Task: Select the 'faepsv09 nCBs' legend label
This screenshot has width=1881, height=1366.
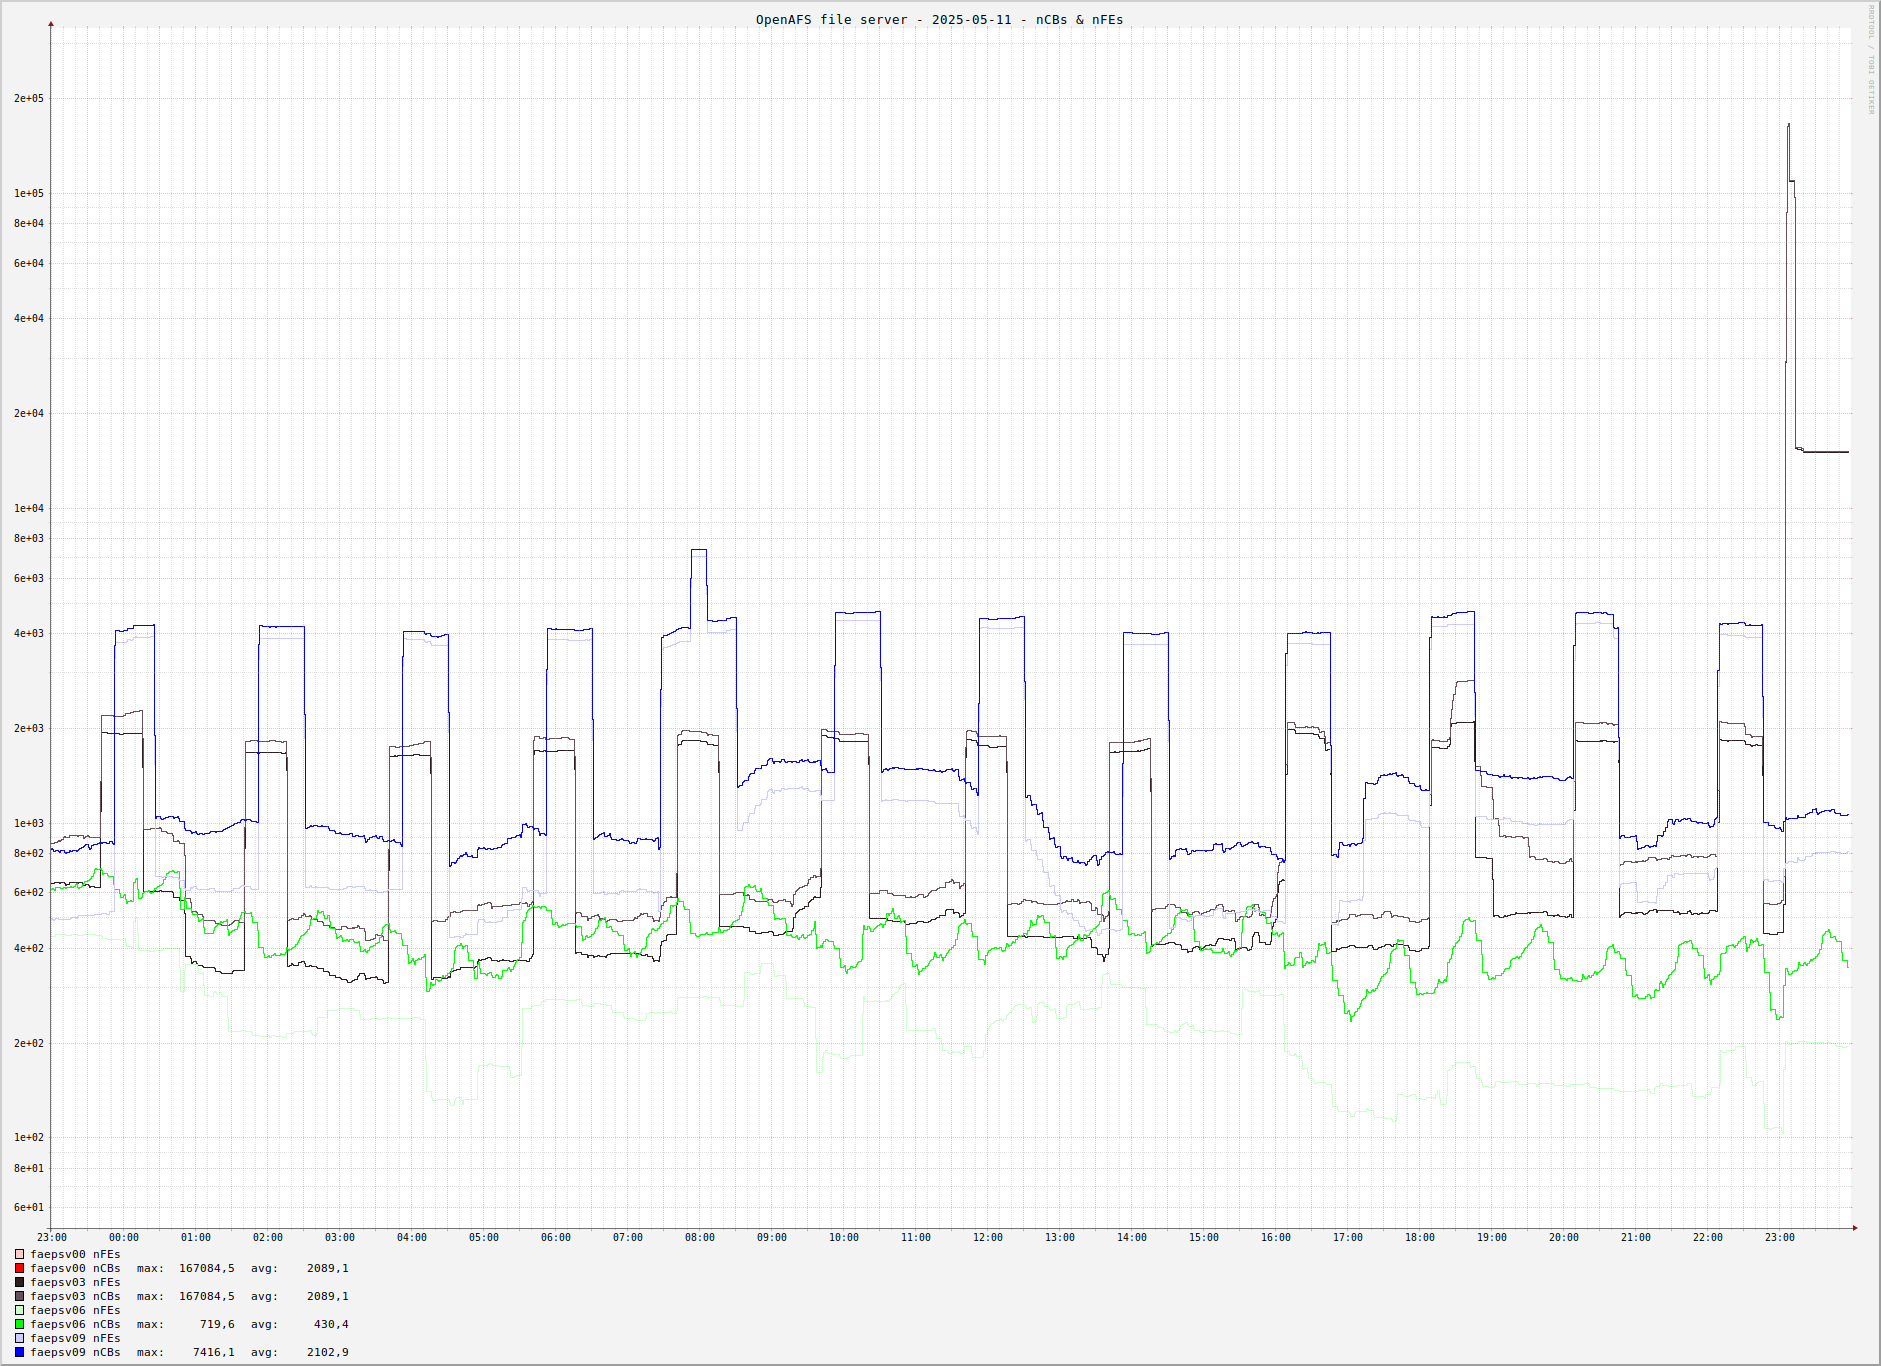Action: 75,1352
